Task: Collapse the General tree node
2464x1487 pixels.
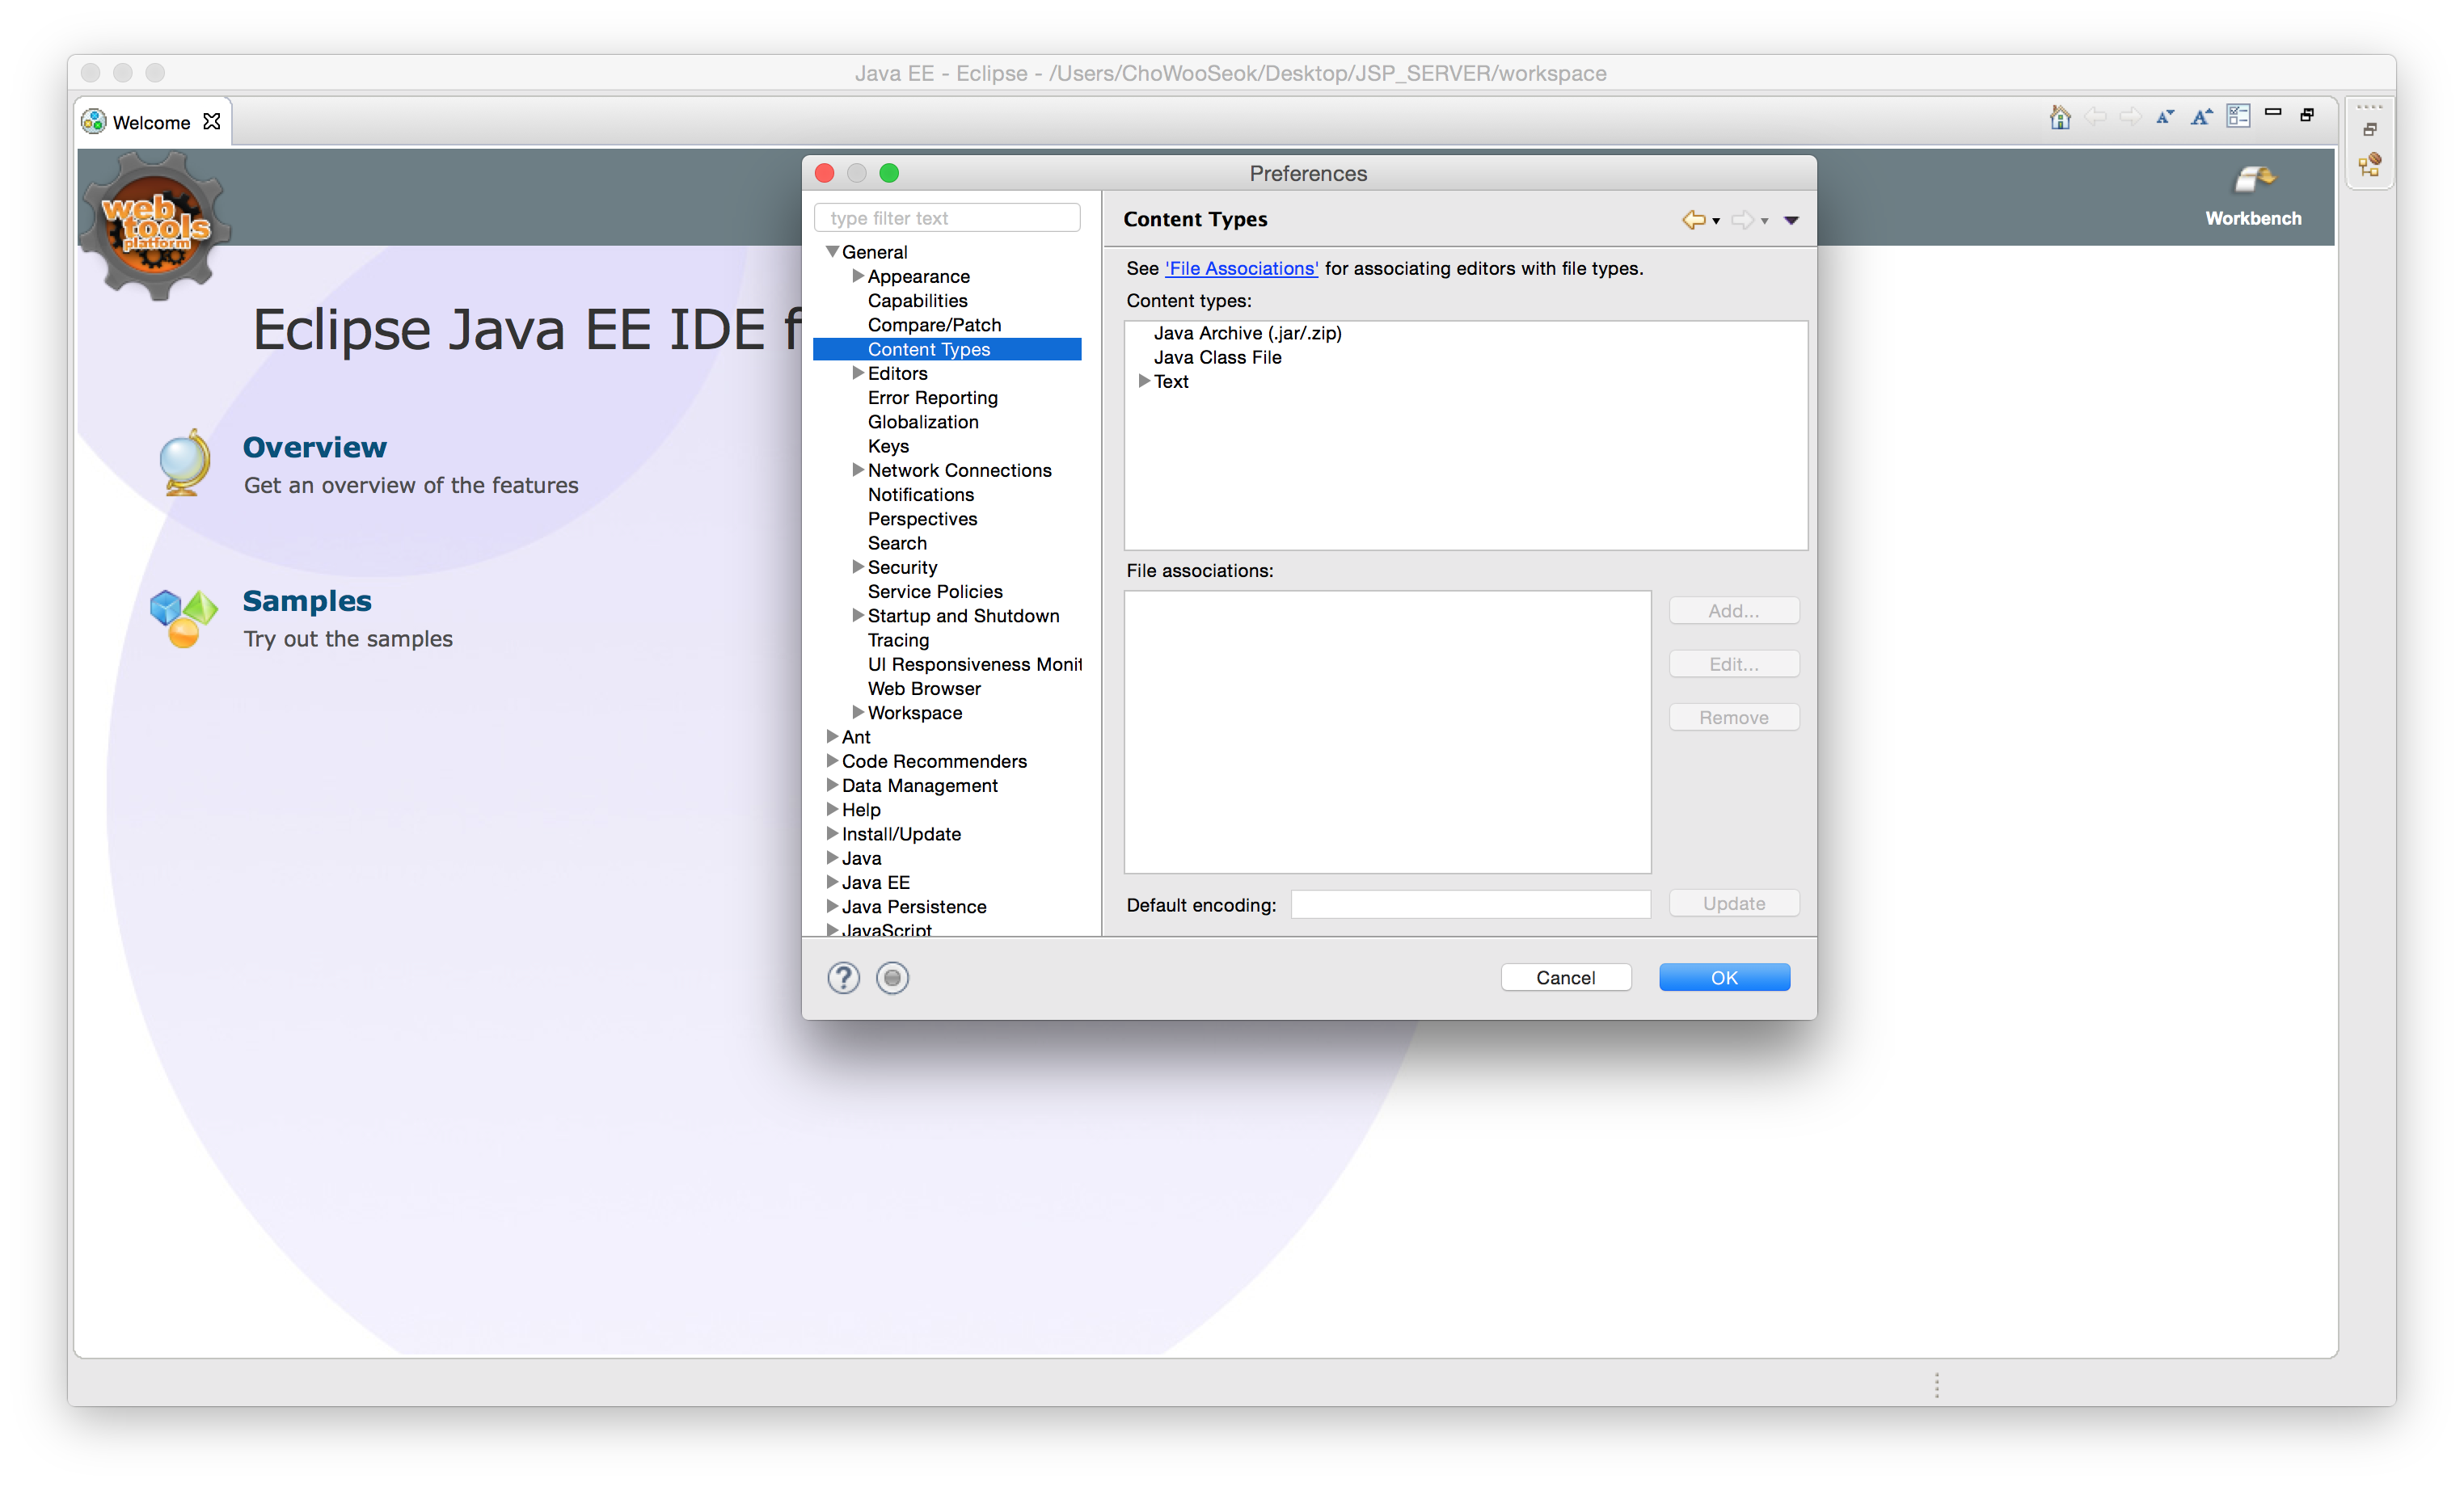Action: point(832,252)
